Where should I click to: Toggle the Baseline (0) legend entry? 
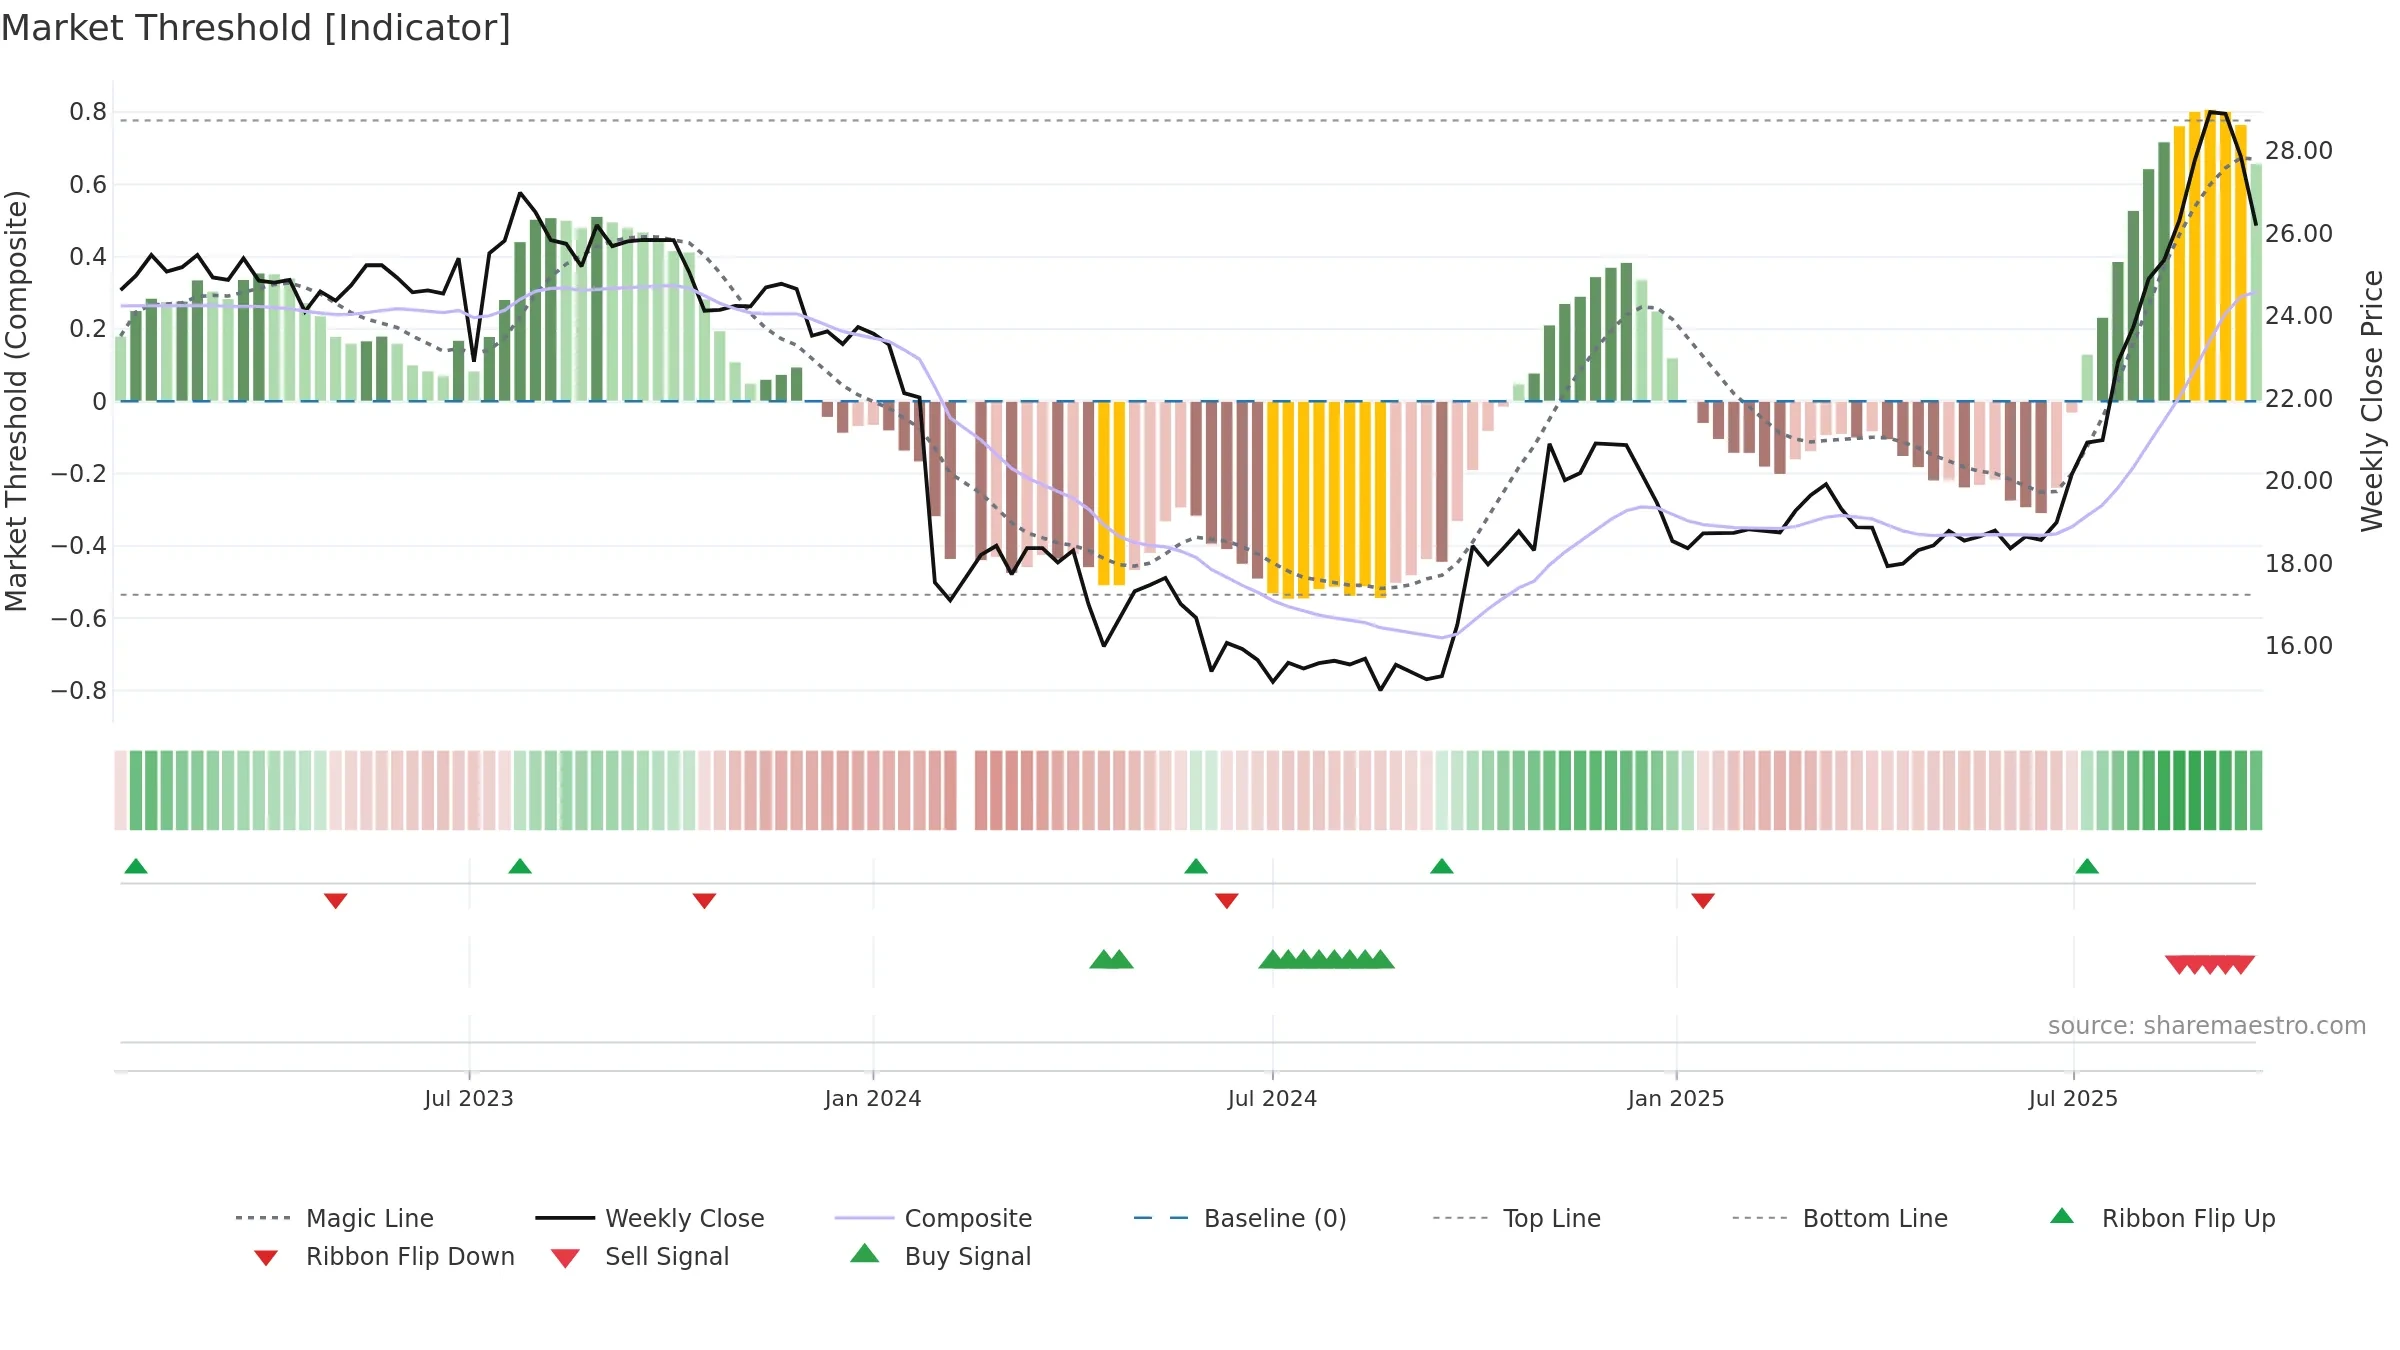1240,1218
